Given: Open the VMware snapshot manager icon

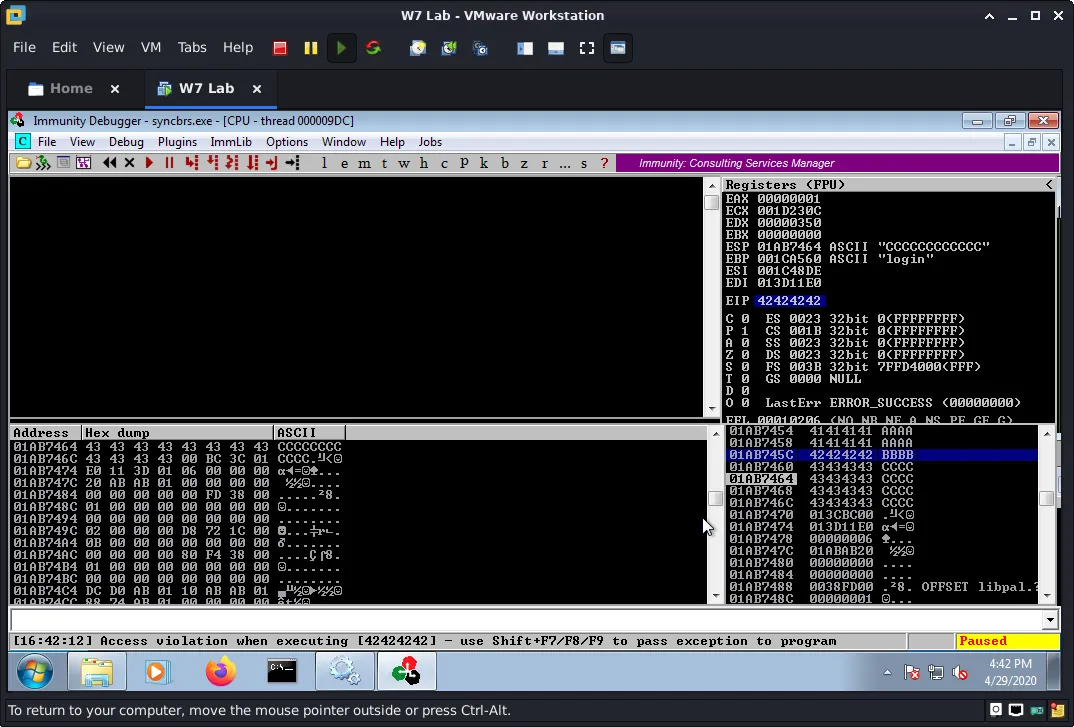Looking at the screenshot, I should coord(481,48).
